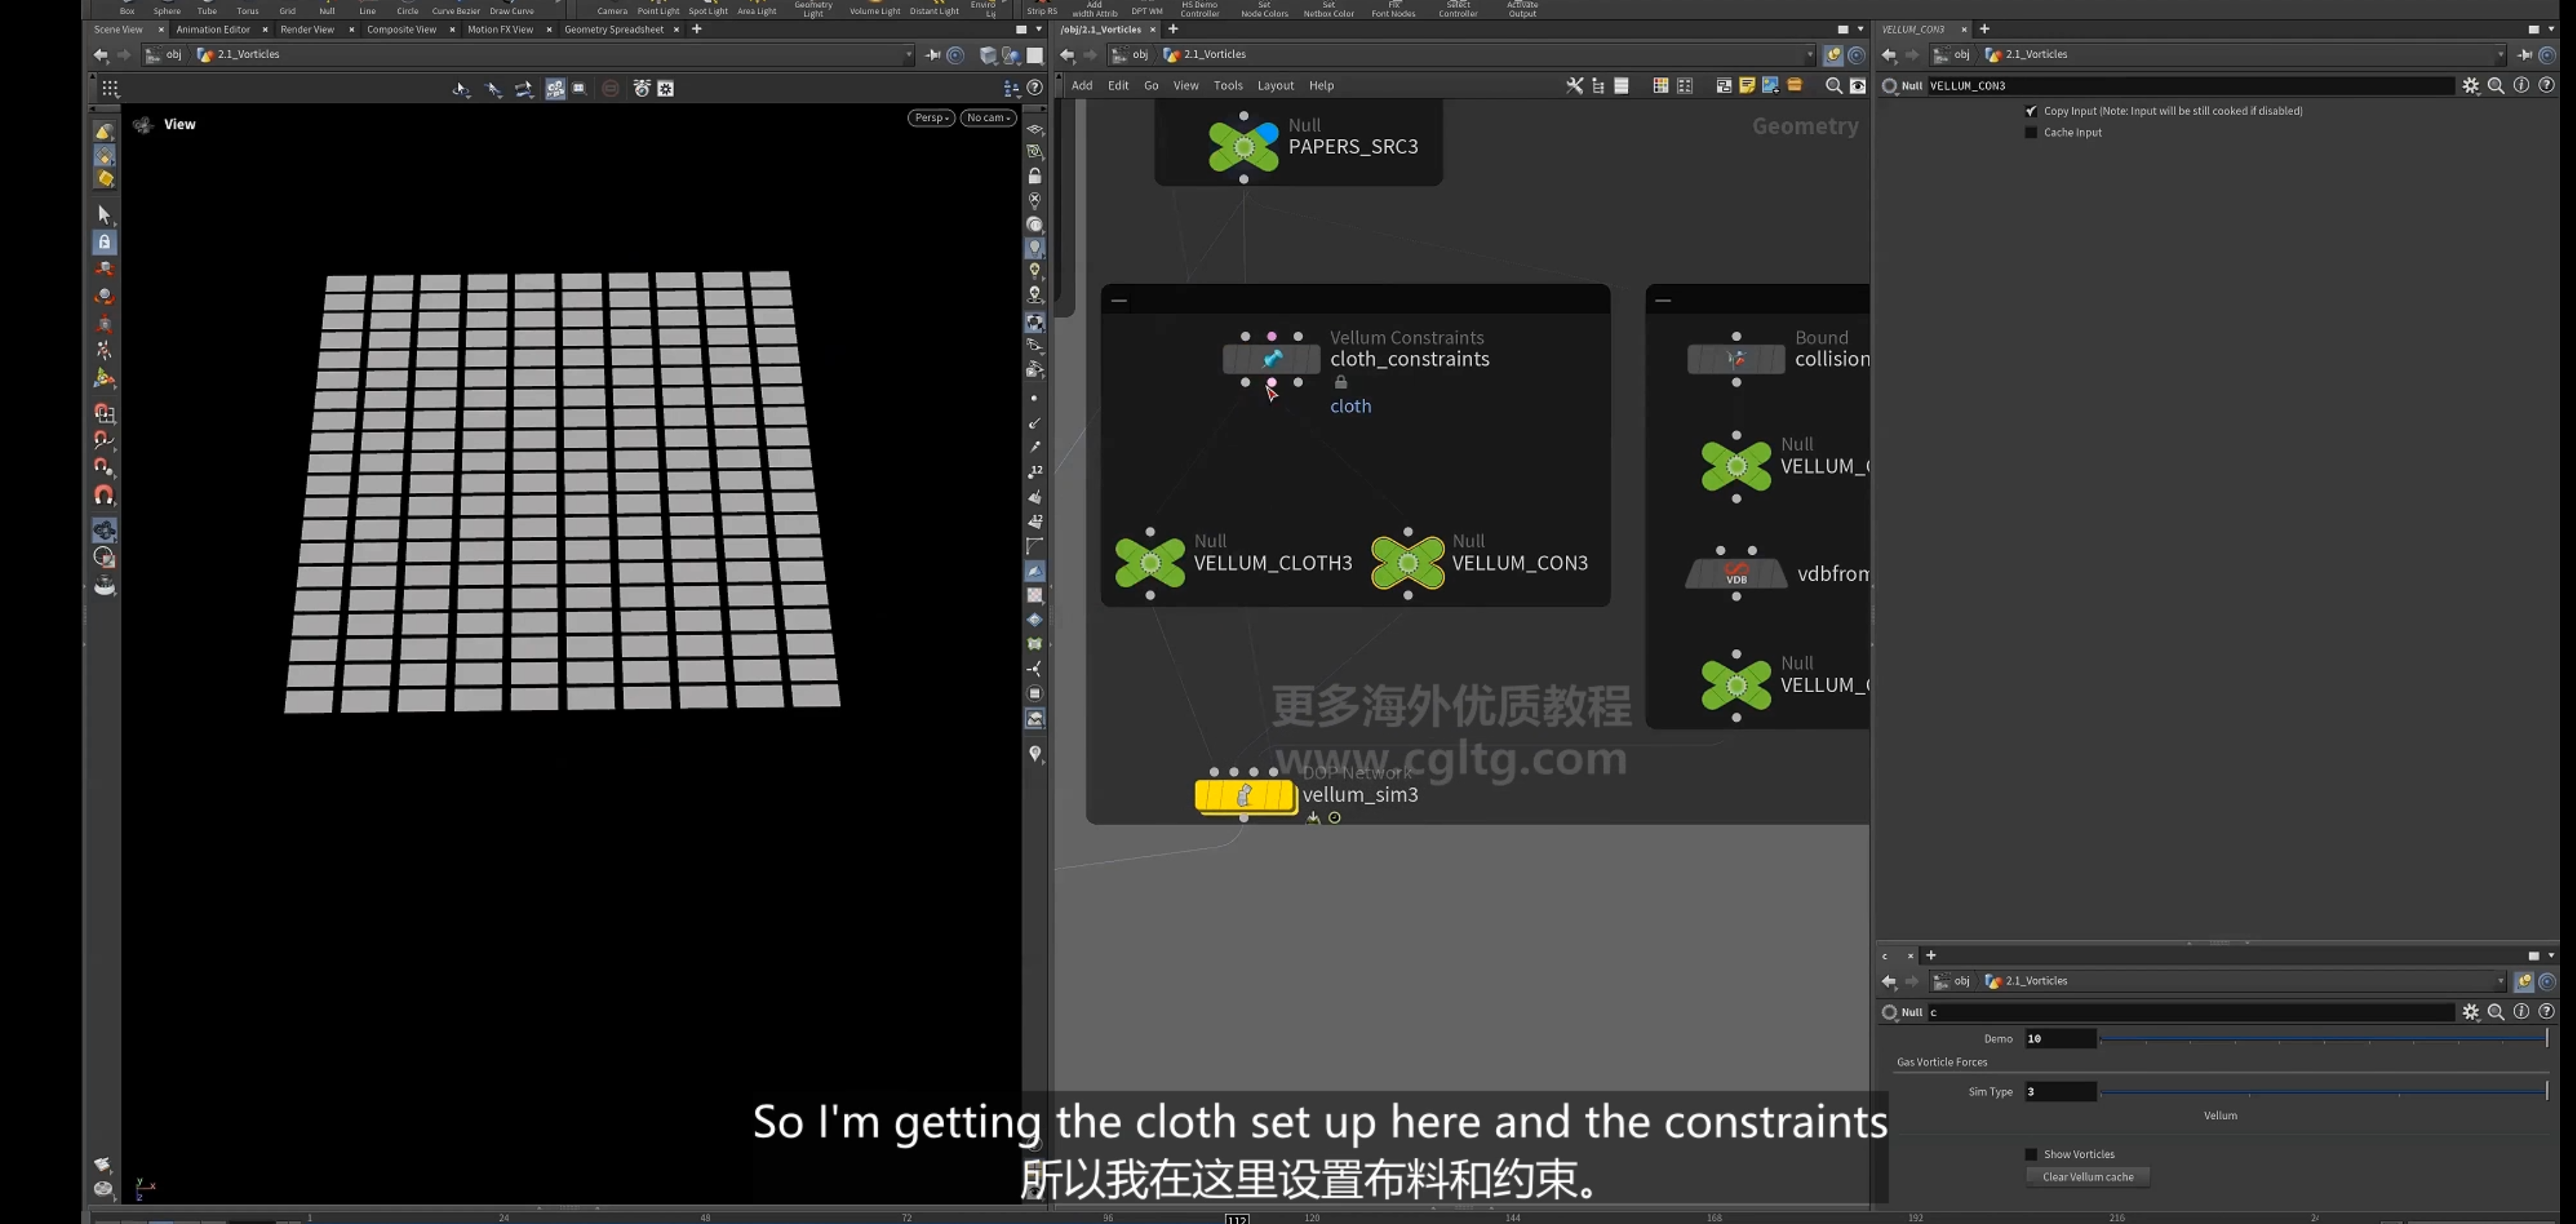This screenshot has width=2576, height=1224.
Task: Switch to Render View tab
Action: (x=307, y=29)
